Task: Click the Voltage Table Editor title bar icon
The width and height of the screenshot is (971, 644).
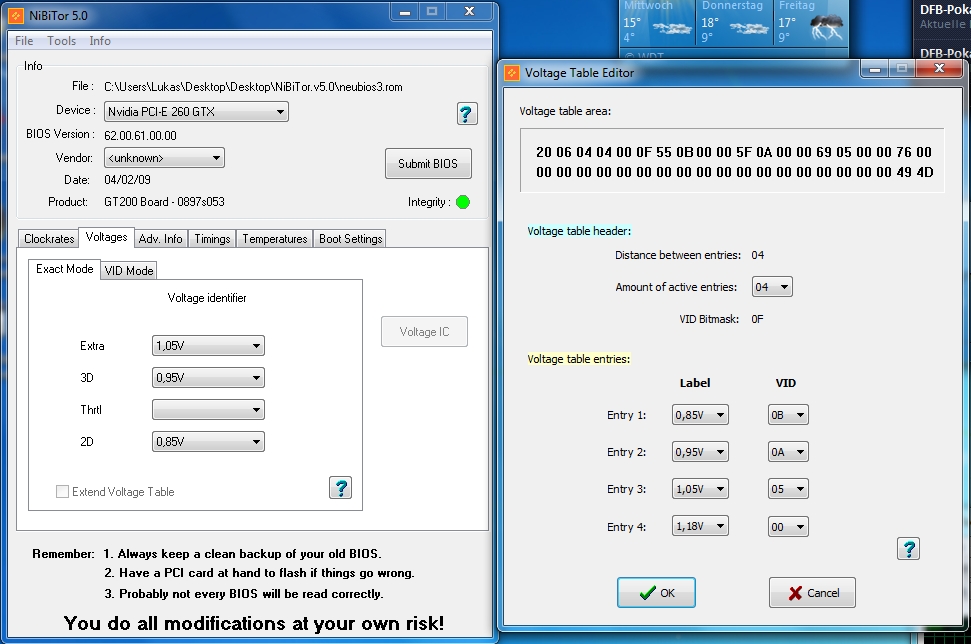Action: click(x=512, y=73)
